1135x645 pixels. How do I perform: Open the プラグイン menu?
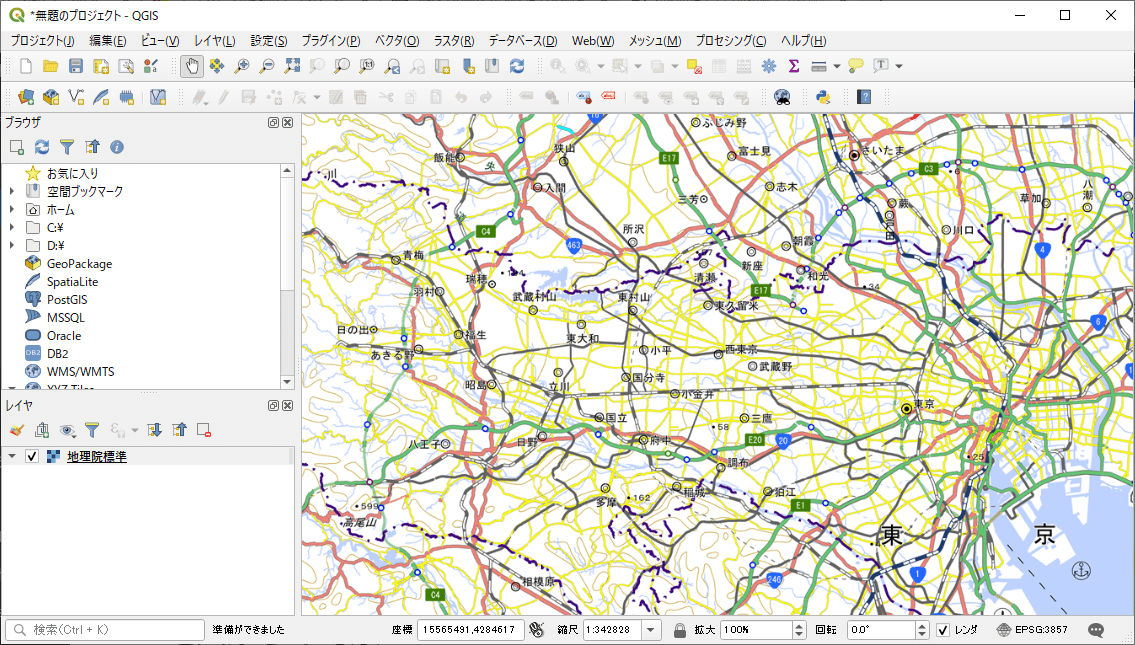click(x=331, y=41)
